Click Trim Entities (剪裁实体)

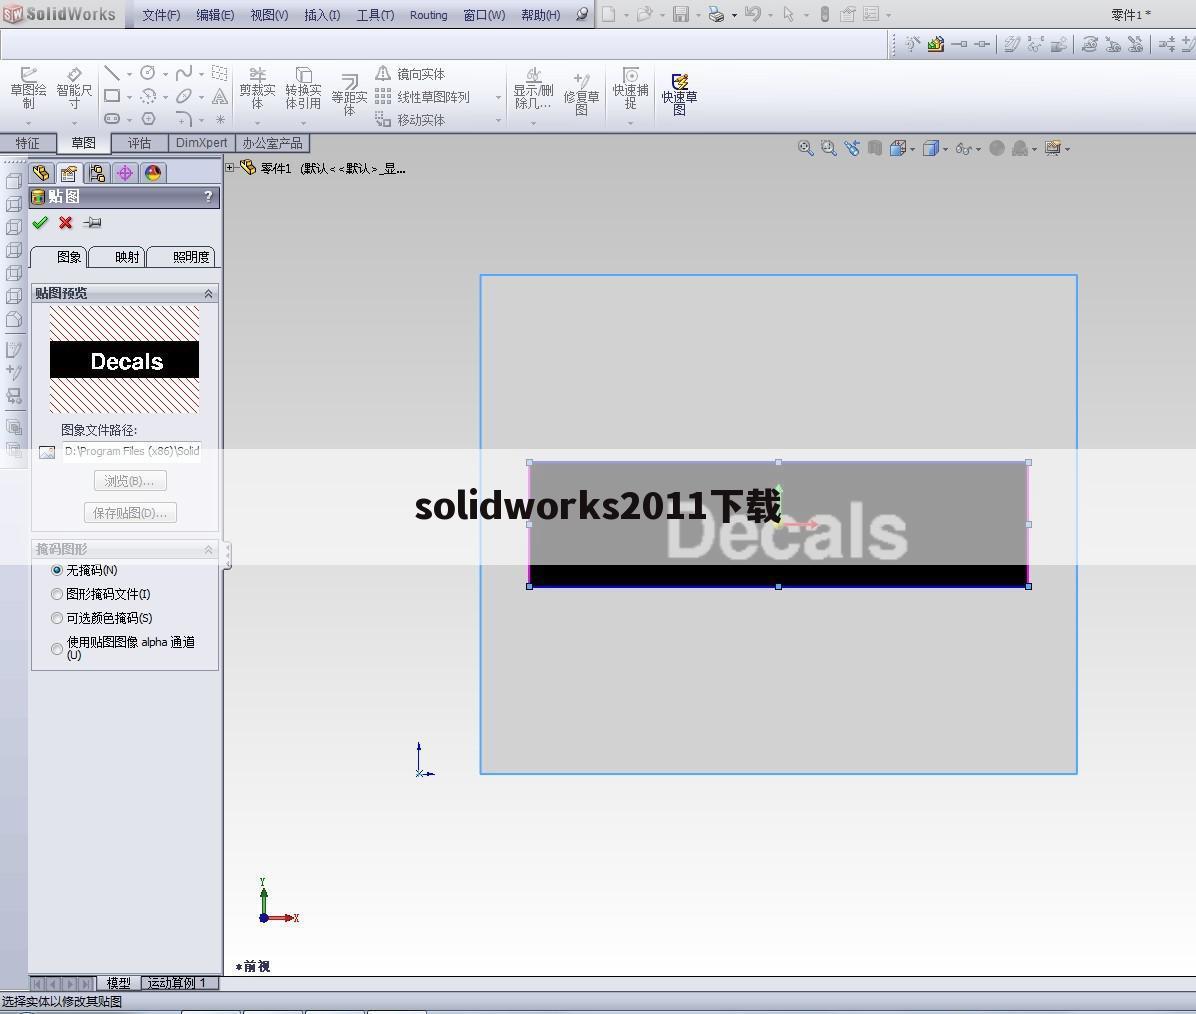(257, 89)
